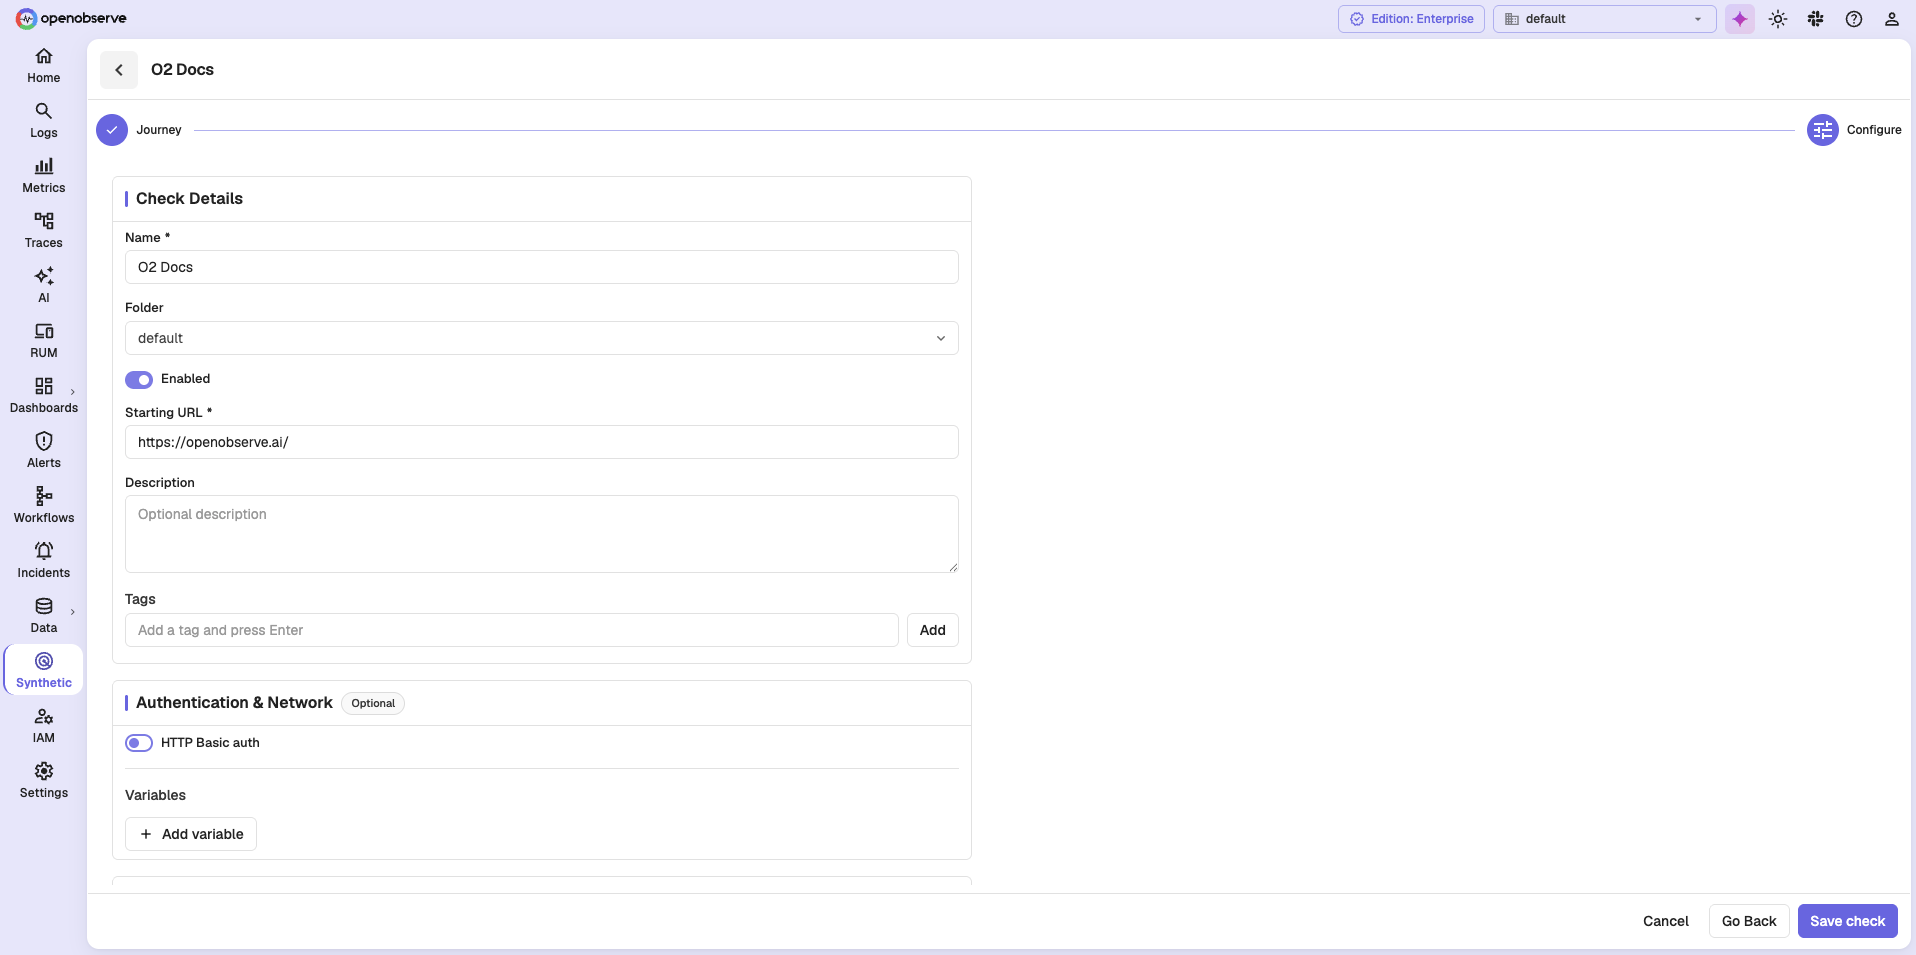Screen dimensions: 1916x955
Task: Expand the Dashboards submenu arrow
Action: [73, 392]
